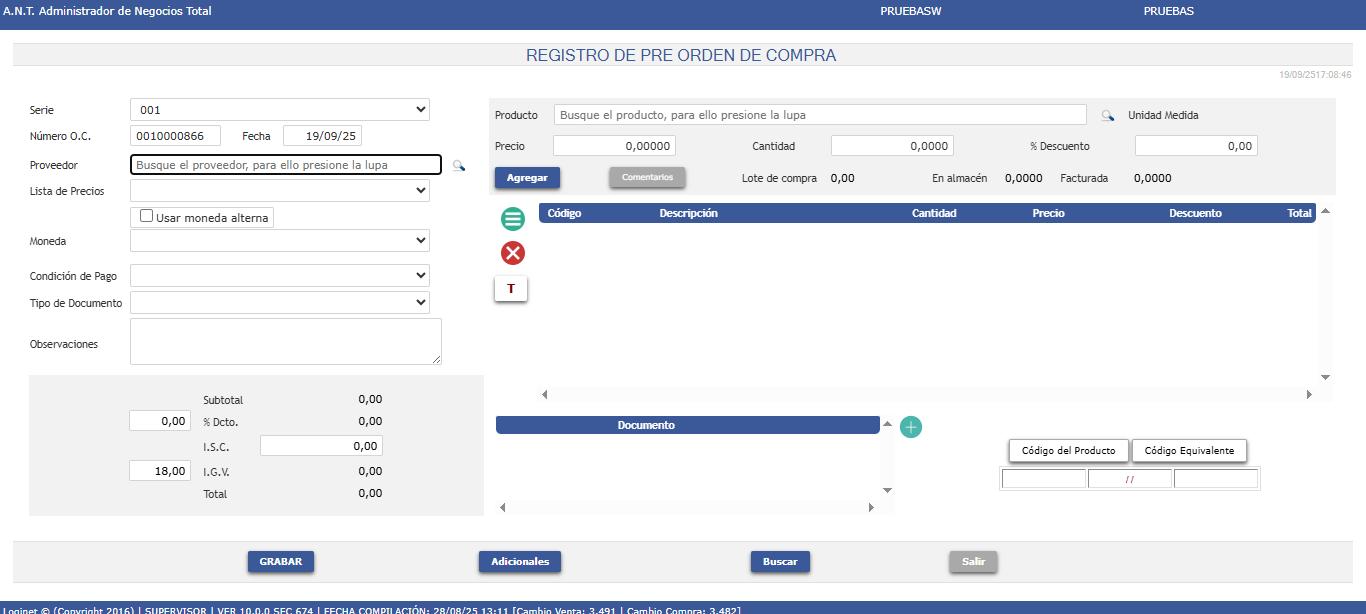Click the Producto search field
This screenshot has height=614, width=1366.
820,115
